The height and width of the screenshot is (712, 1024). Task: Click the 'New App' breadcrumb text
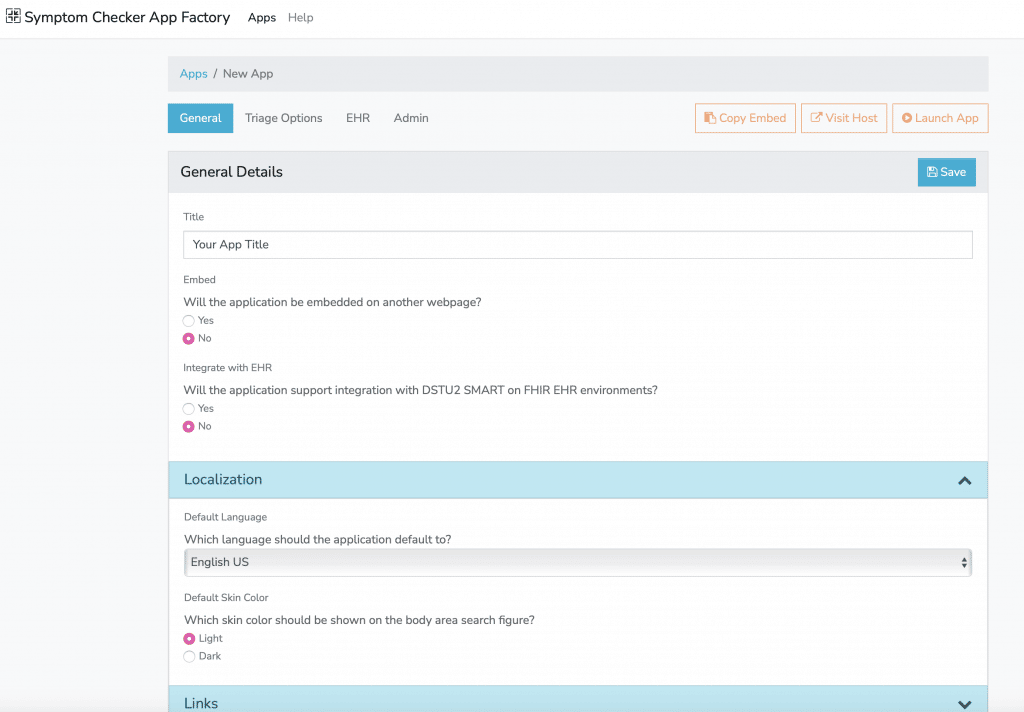click(x=248, y=74)
